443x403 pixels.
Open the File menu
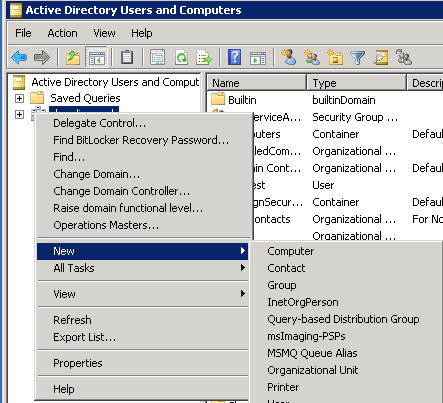tap(23, 33)
